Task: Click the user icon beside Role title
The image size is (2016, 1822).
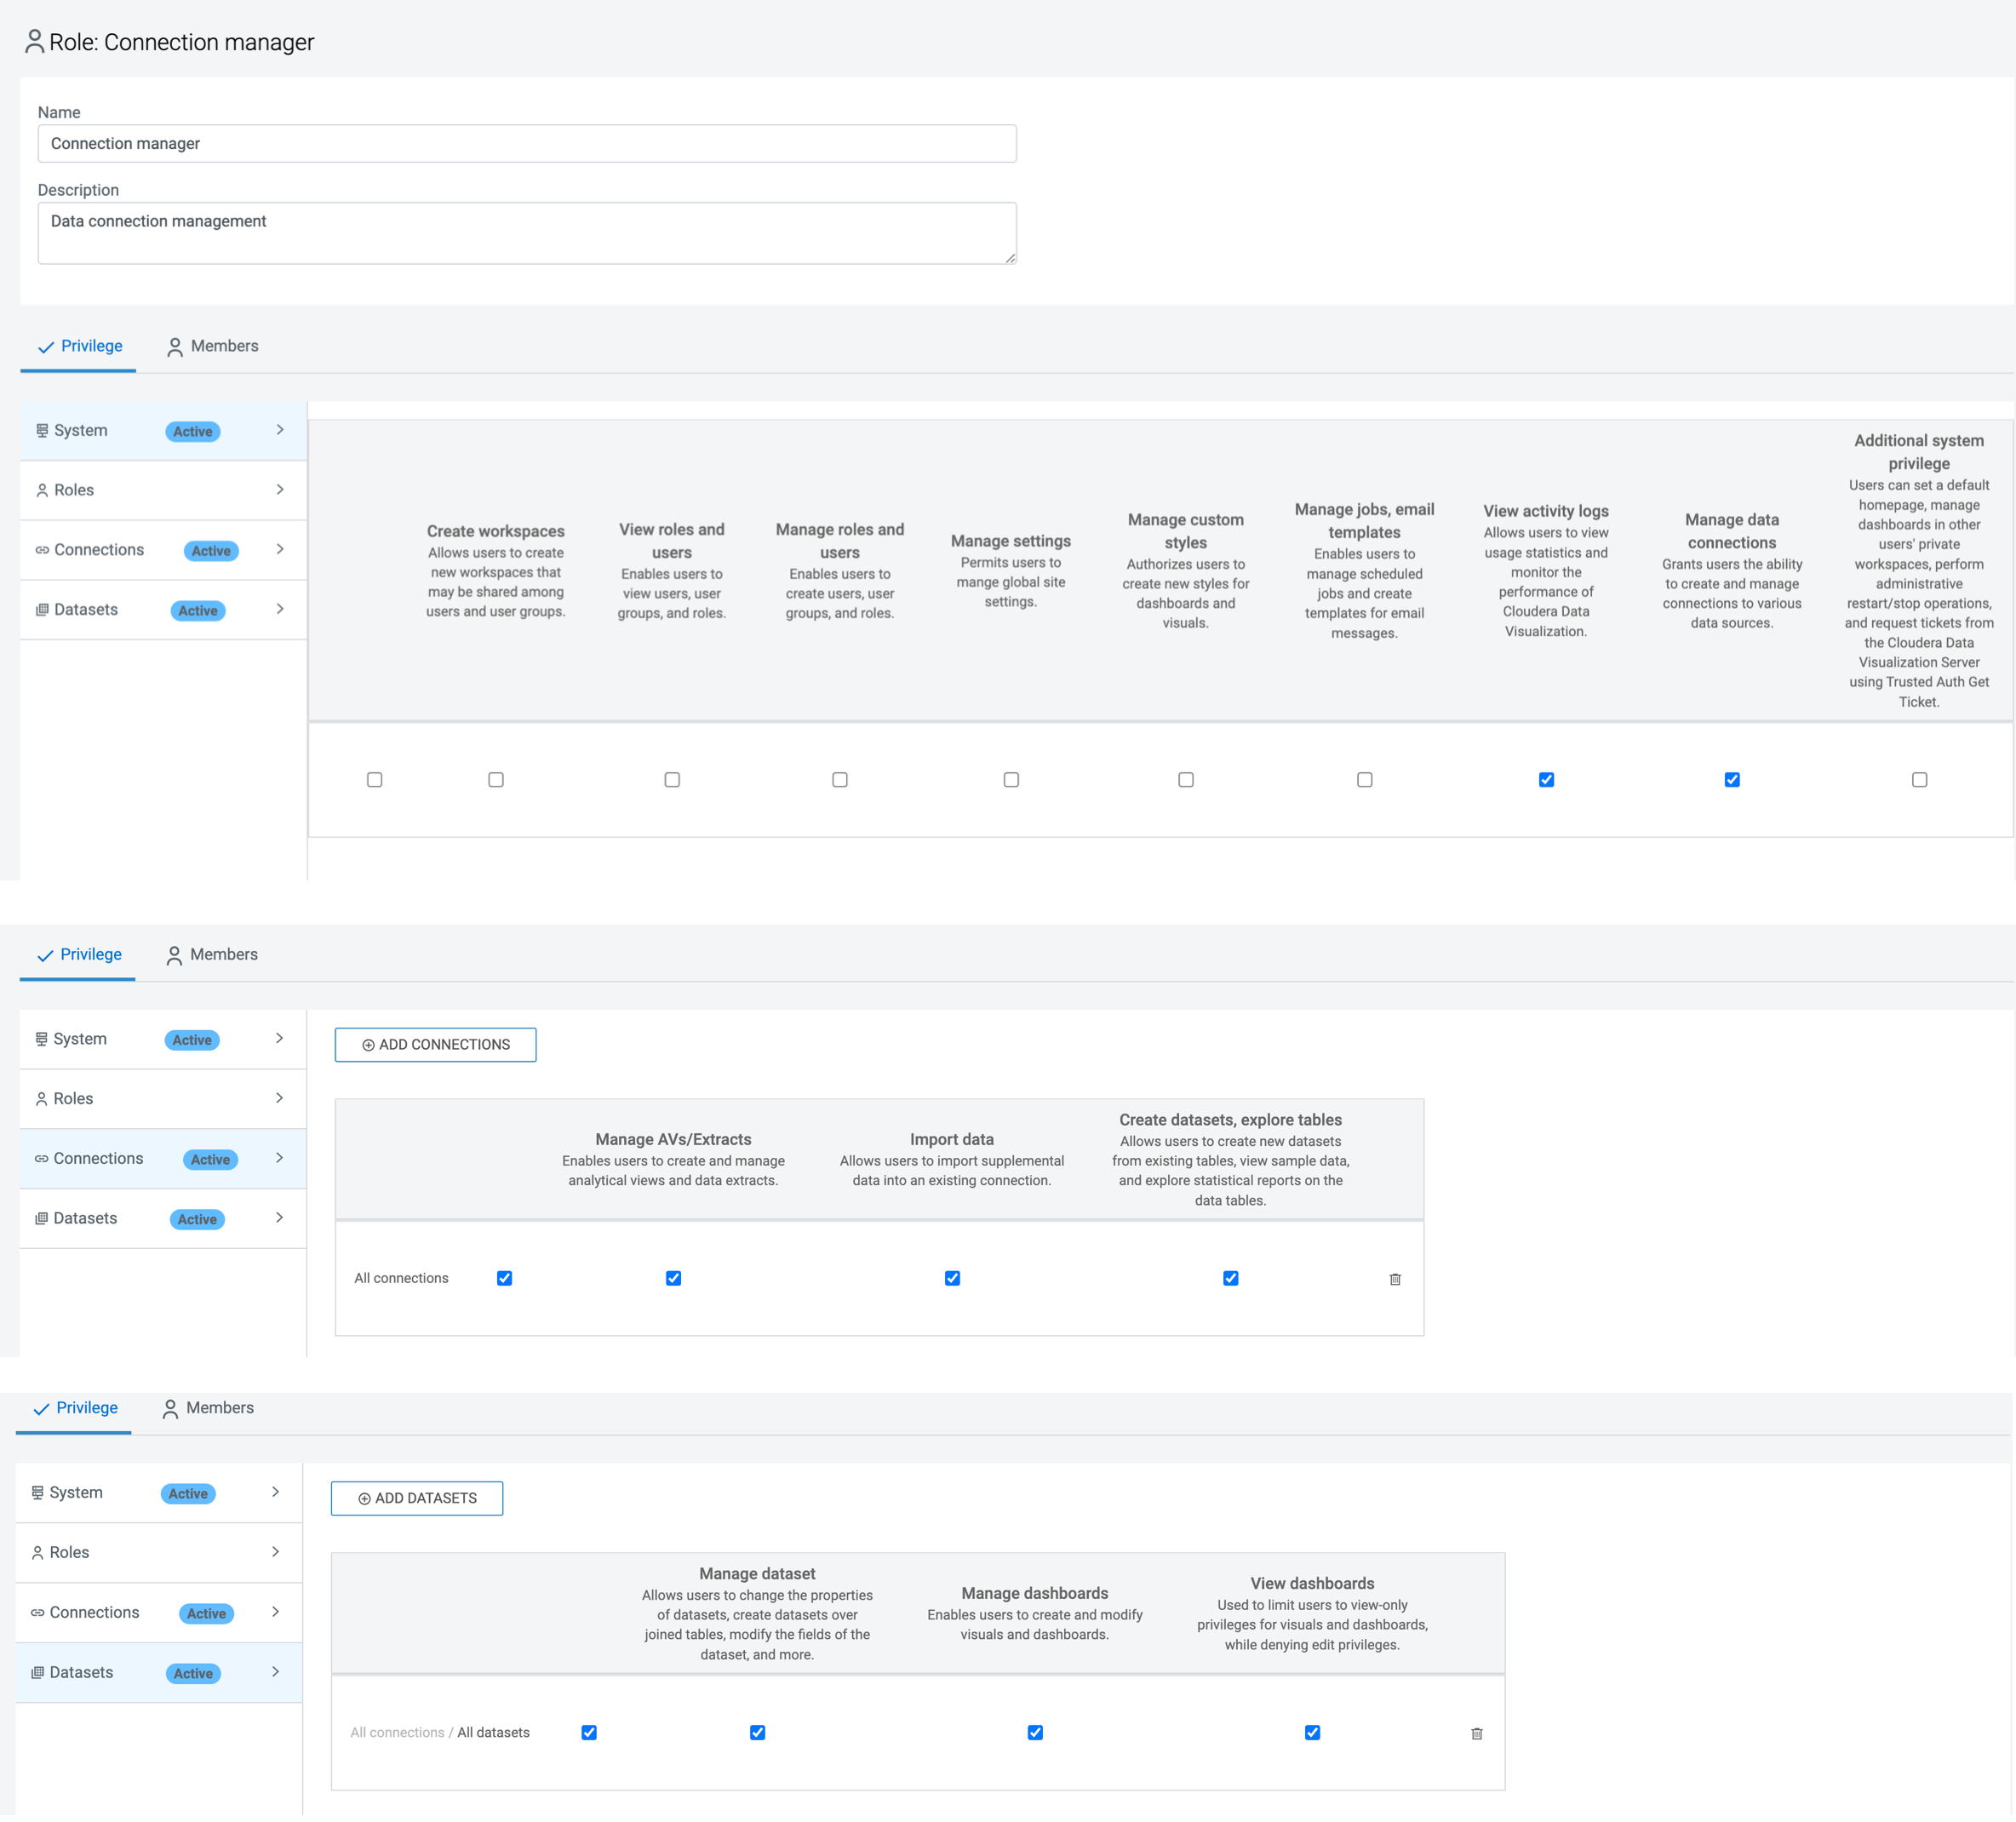Action: point(34,41)
